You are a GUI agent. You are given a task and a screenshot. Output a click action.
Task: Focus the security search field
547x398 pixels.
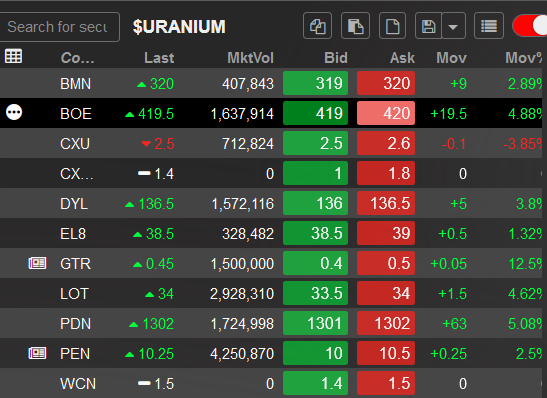tap(59, 27)
